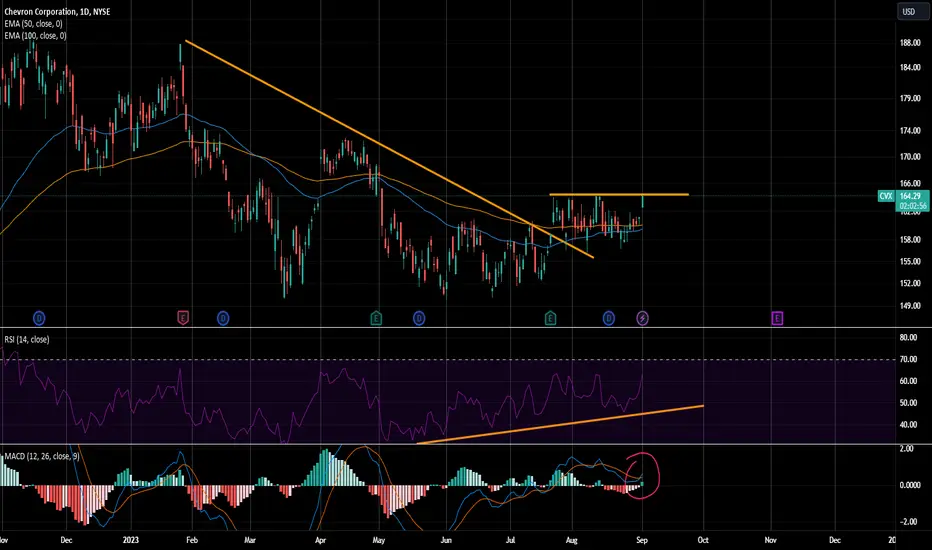Image resolution: width=932 pixels, height=550 pixels.
Task: Click the 158.00 price axis label
Action: click(x=910, y=240)
